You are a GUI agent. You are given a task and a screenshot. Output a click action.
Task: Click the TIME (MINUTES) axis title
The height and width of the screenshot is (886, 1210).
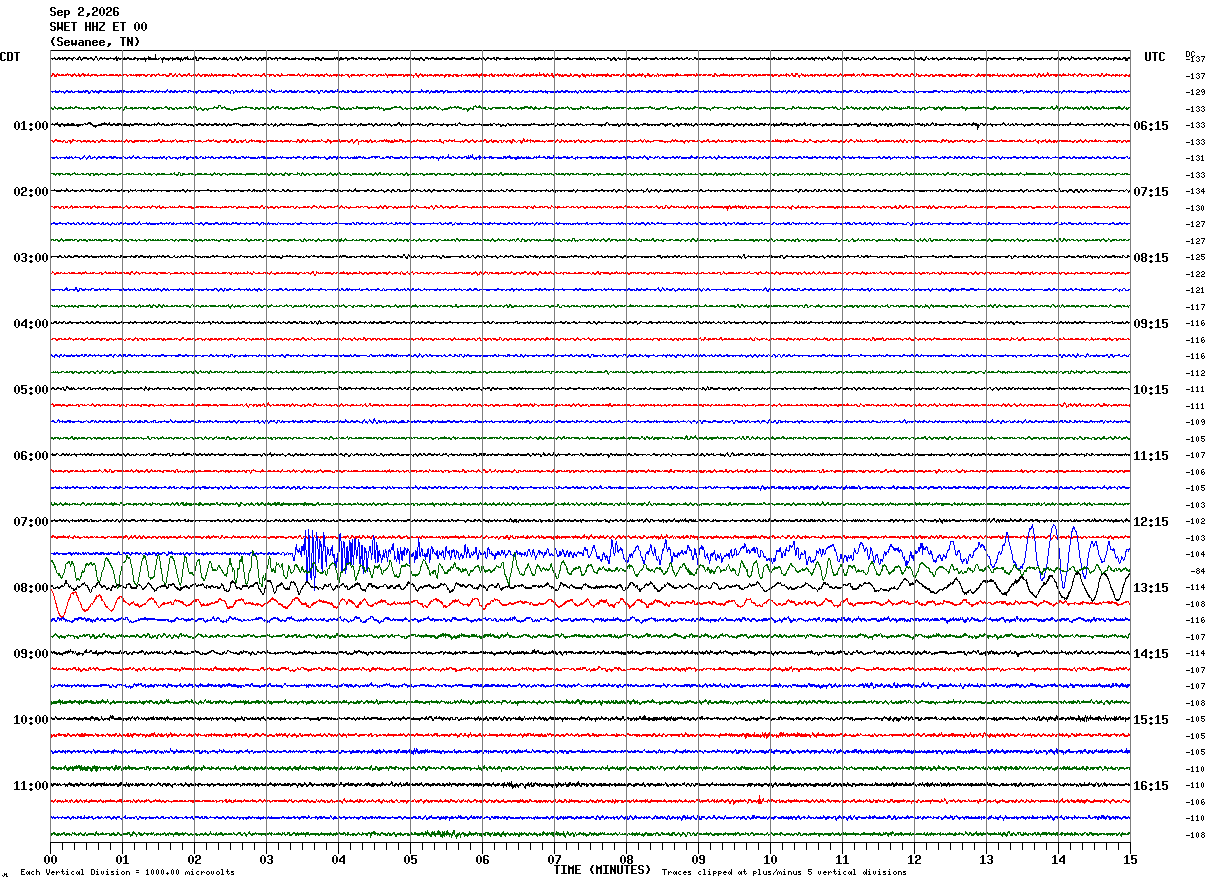pyautogui.click(x=602, y=870)
